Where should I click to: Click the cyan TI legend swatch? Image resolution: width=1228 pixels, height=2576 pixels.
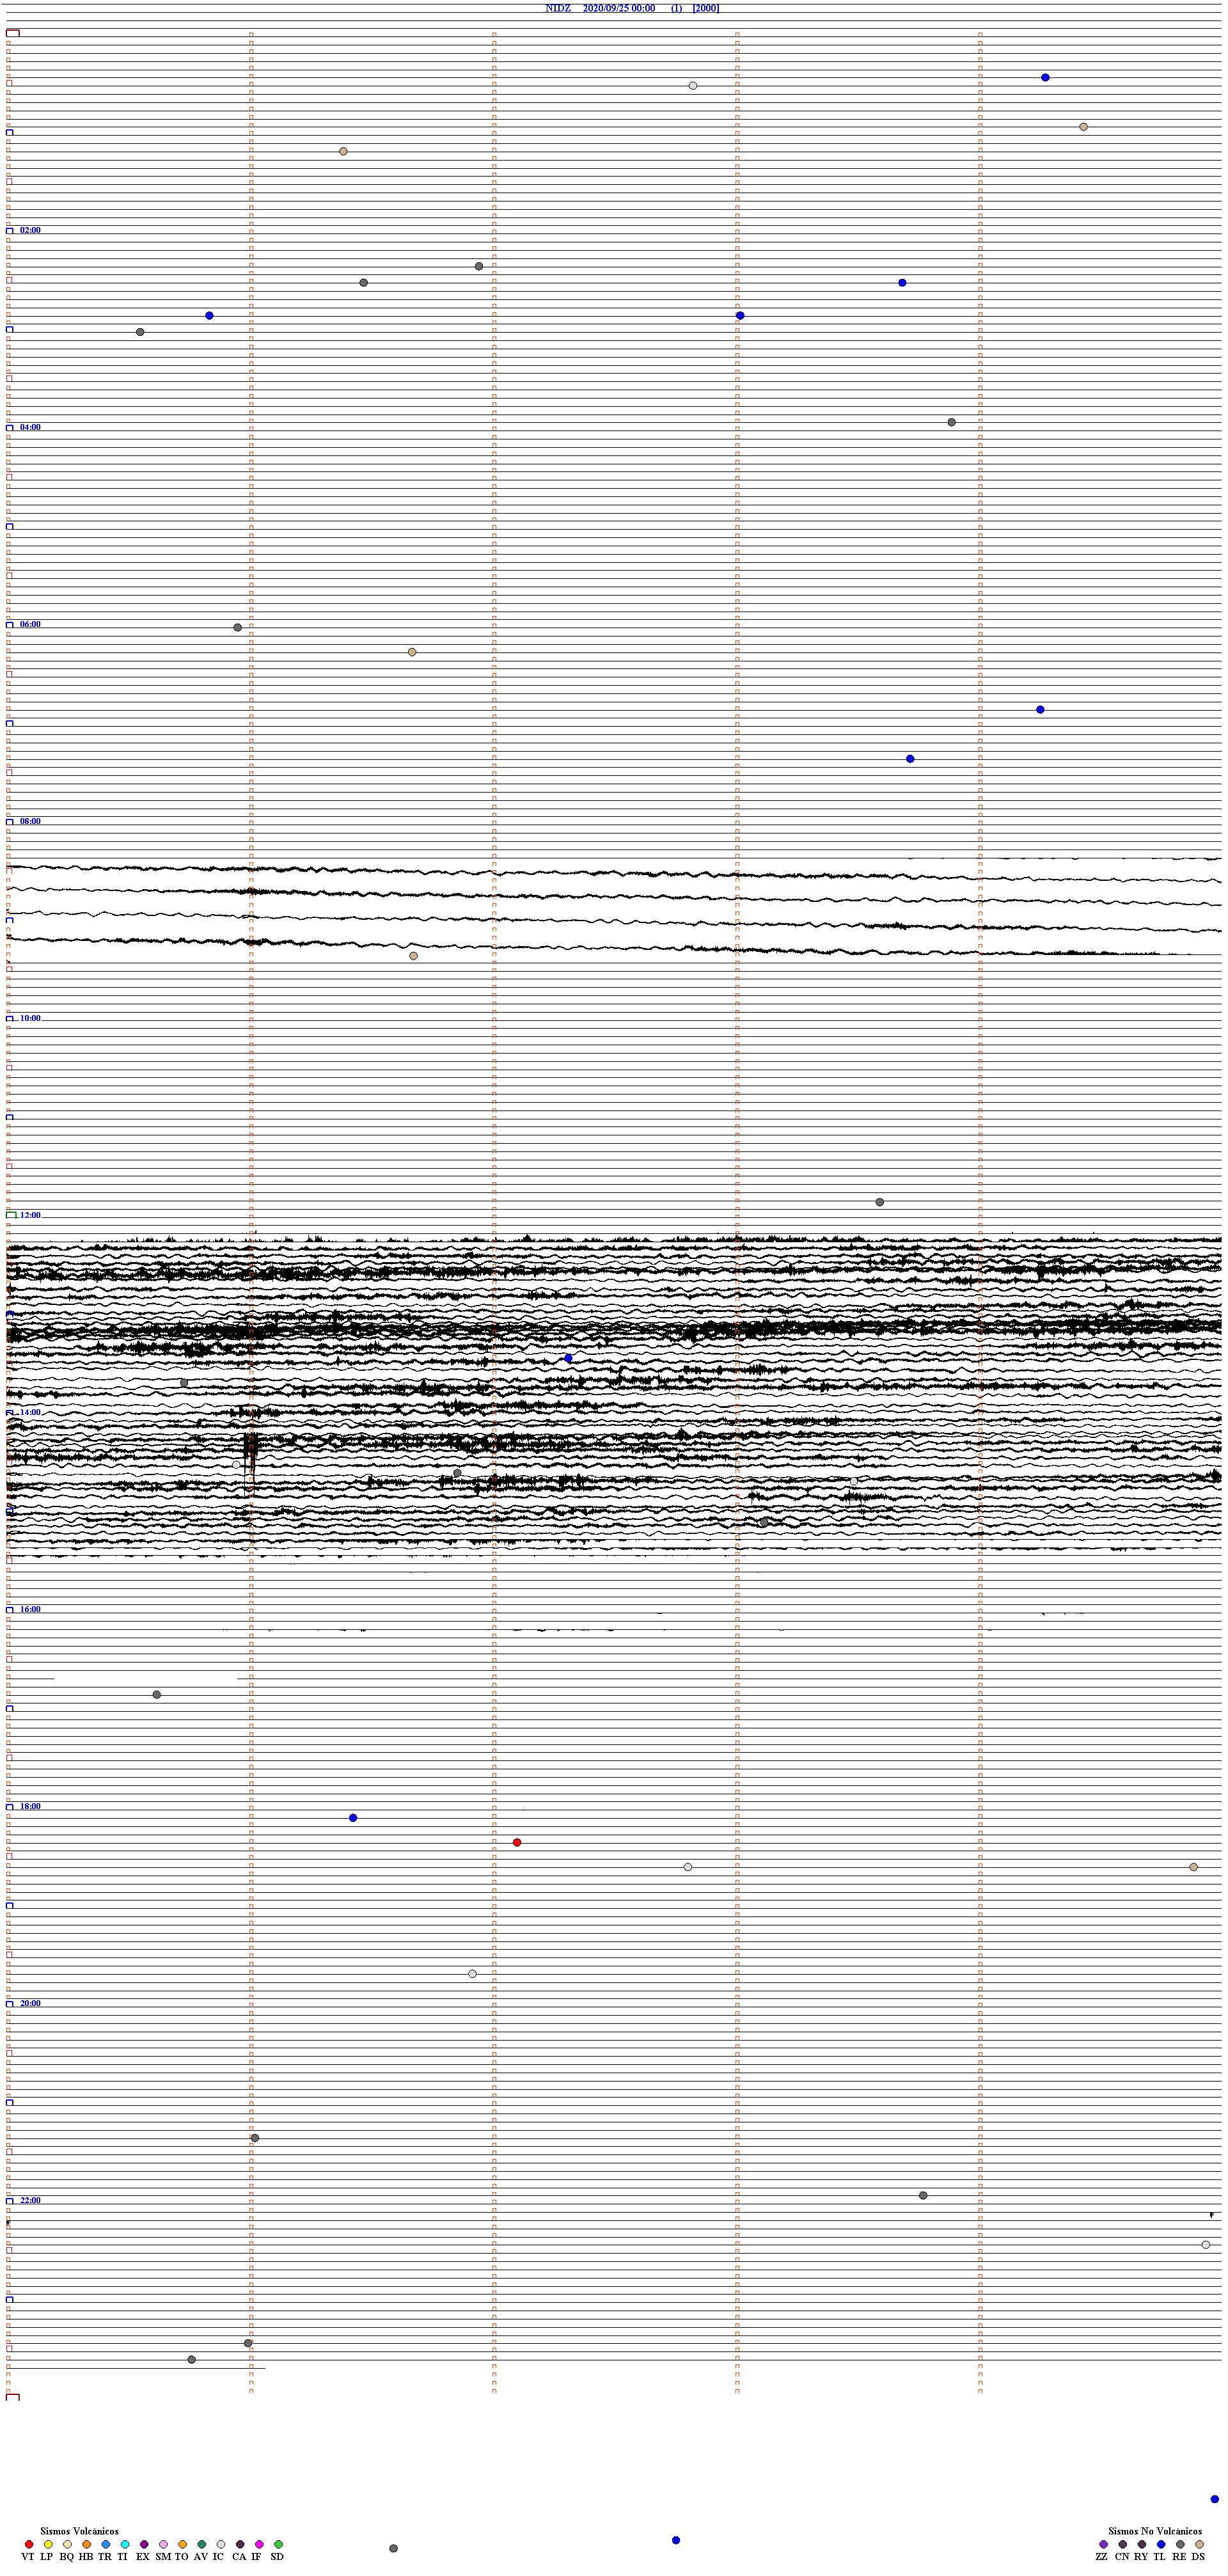pos(125,2544)
